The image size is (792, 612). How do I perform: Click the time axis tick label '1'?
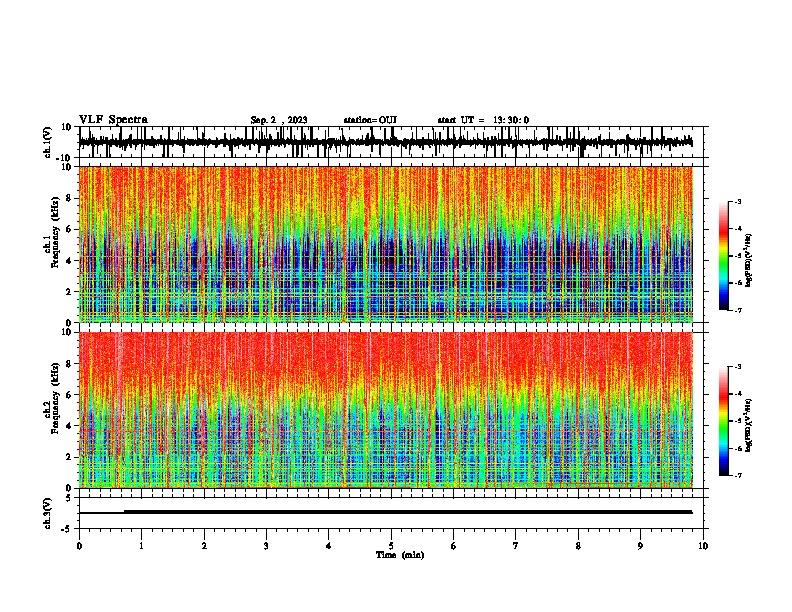[141, 546]
